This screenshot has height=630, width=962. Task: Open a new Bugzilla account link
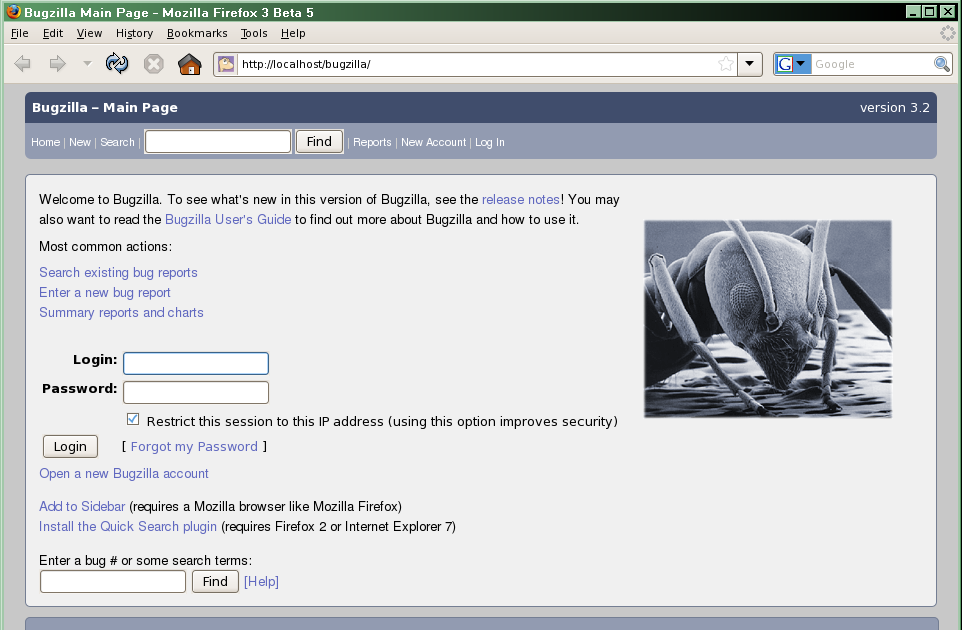(x=124, y=474)
